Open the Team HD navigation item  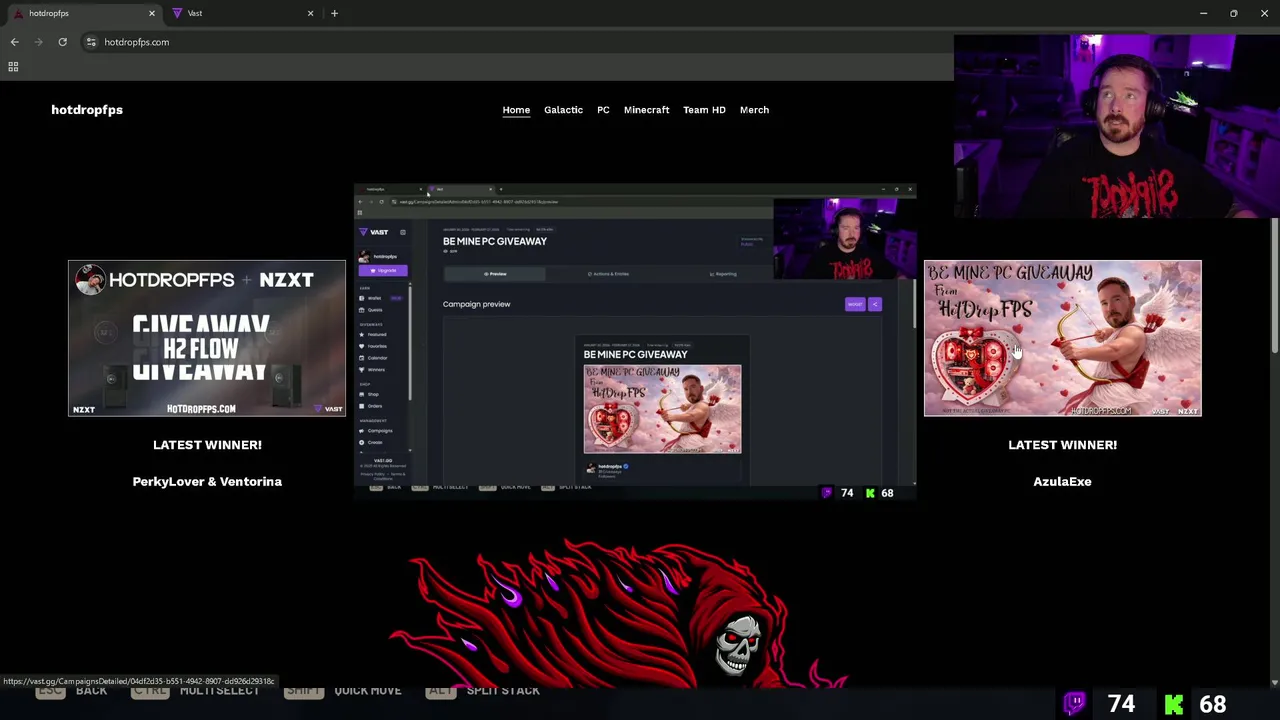[x=704, y=110]
